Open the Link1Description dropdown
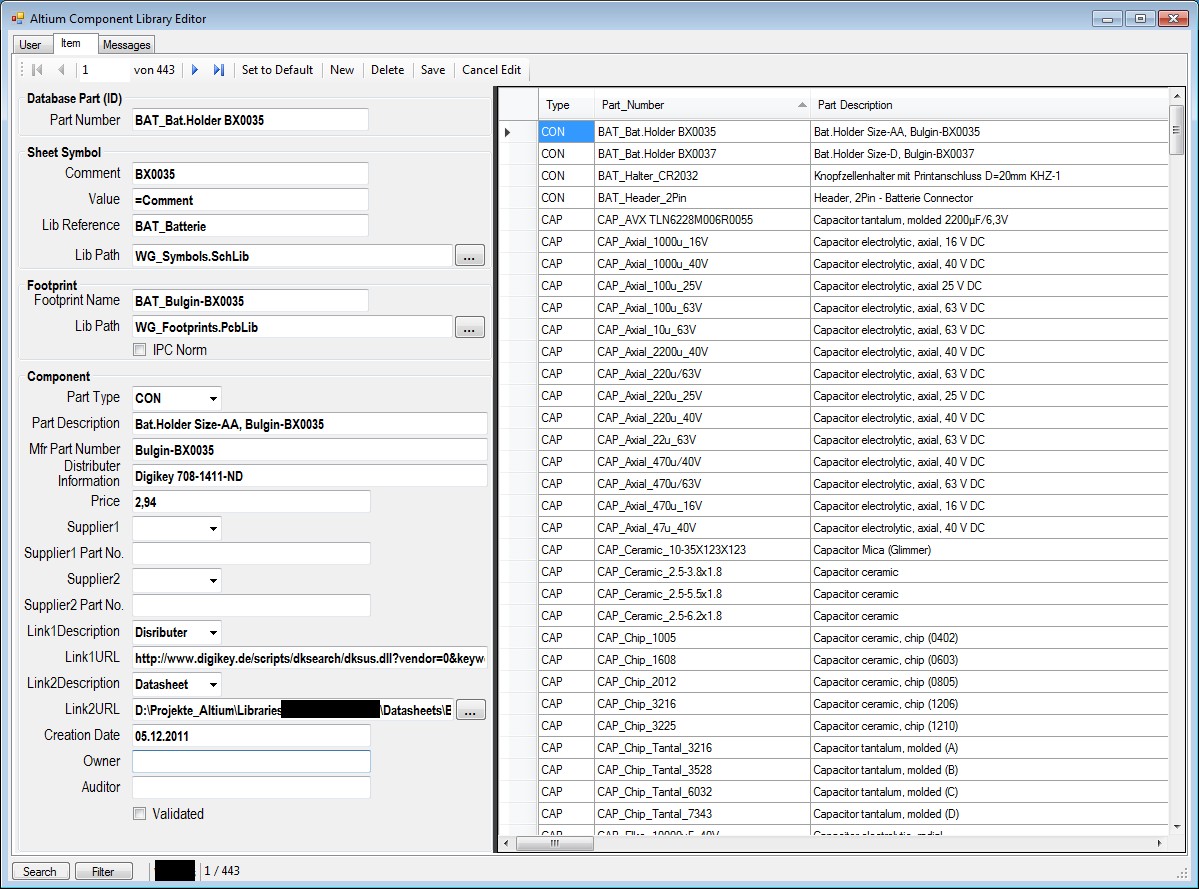 pos(213,632)
